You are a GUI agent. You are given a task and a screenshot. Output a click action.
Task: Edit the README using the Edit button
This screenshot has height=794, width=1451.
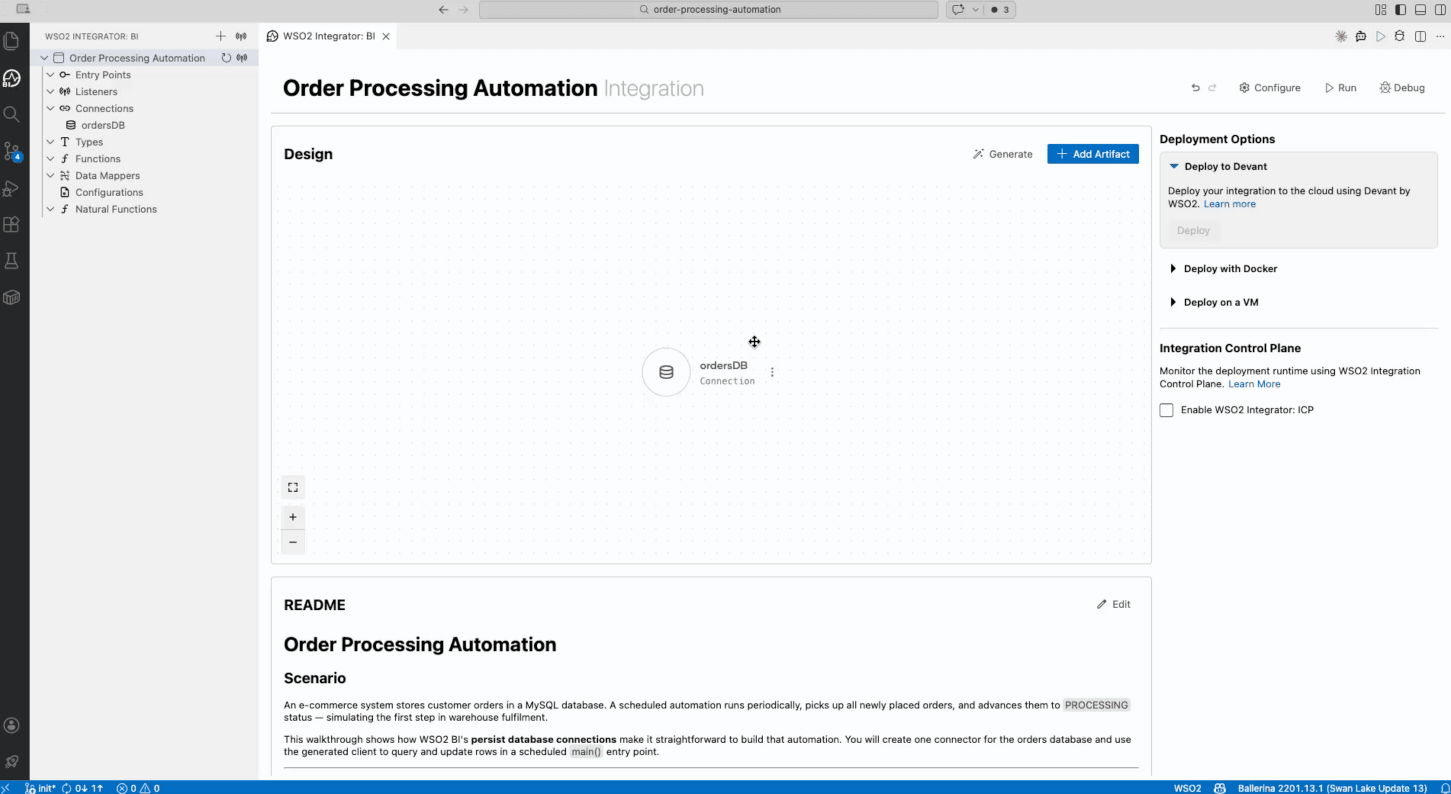1114,604
